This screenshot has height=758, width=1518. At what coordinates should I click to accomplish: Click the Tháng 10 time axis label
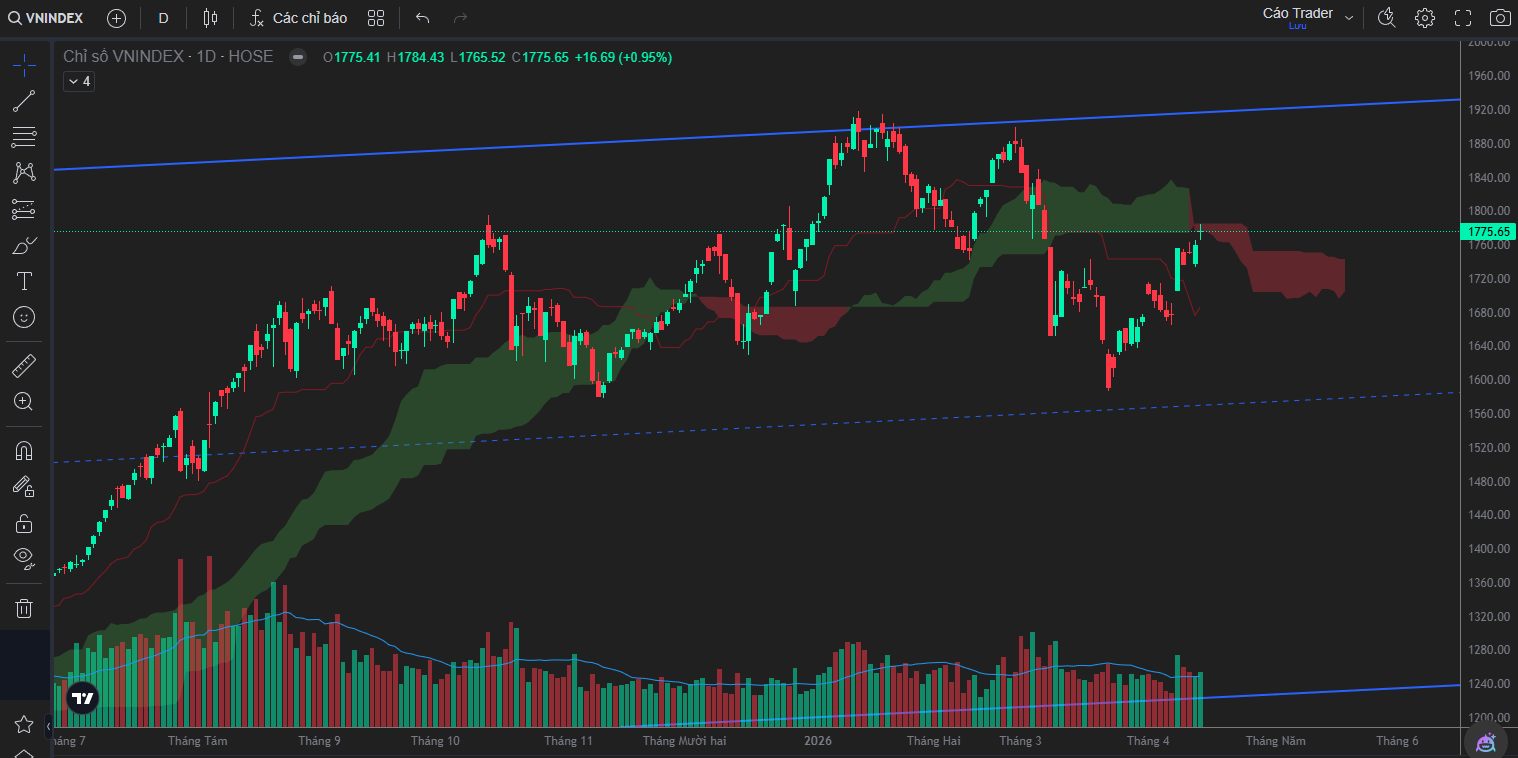click(x=435, y=741)
